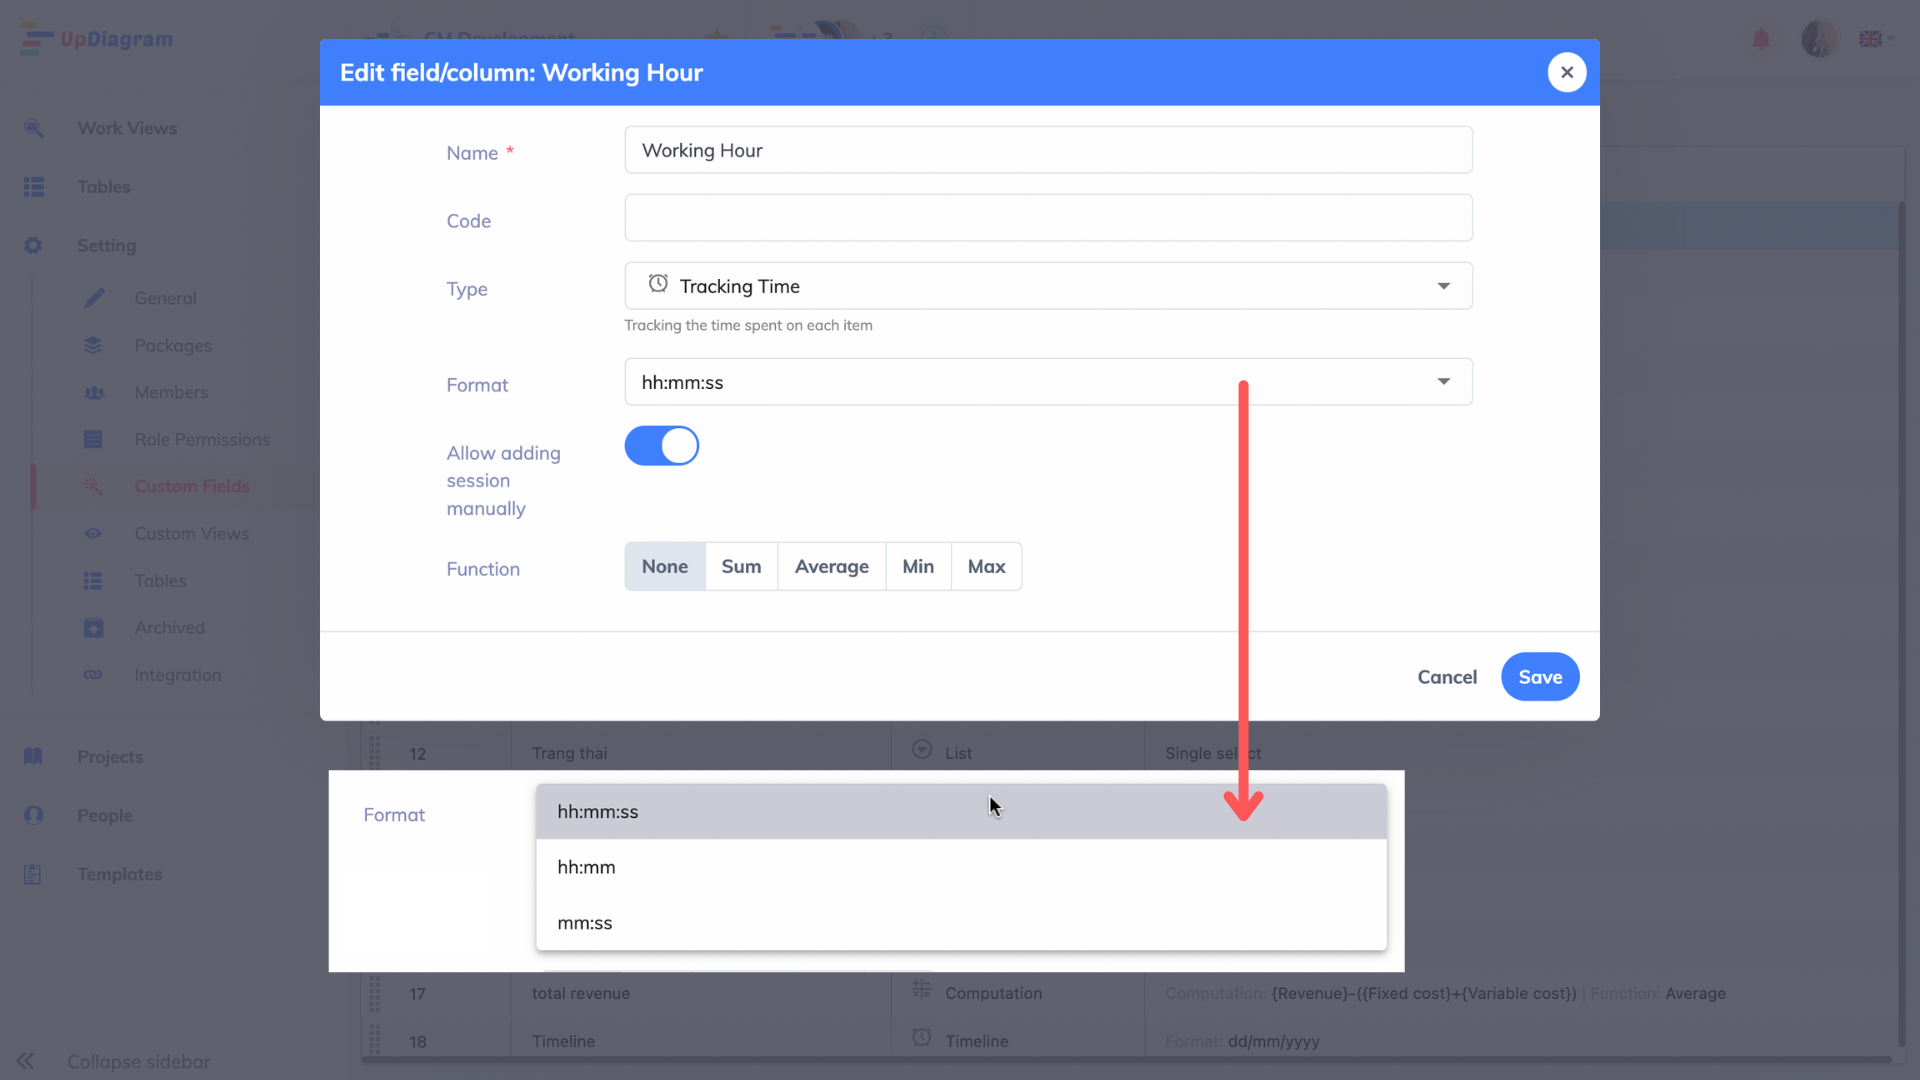Click the Members people icon

93,392
